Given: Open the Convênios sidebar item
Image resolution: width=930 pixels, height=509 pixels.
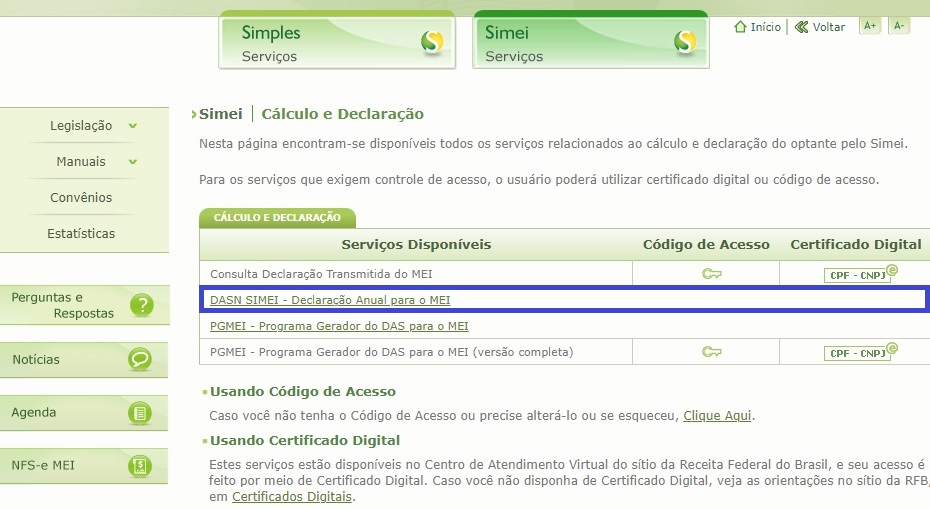Looking at the screenshot, I should click(x=81, y=198).
